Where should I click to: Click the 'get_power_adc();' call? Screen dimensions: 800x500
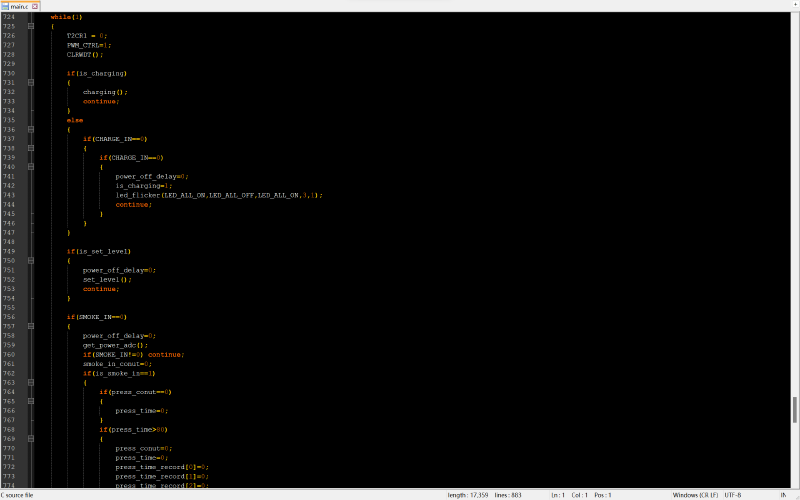coord(115,345)
